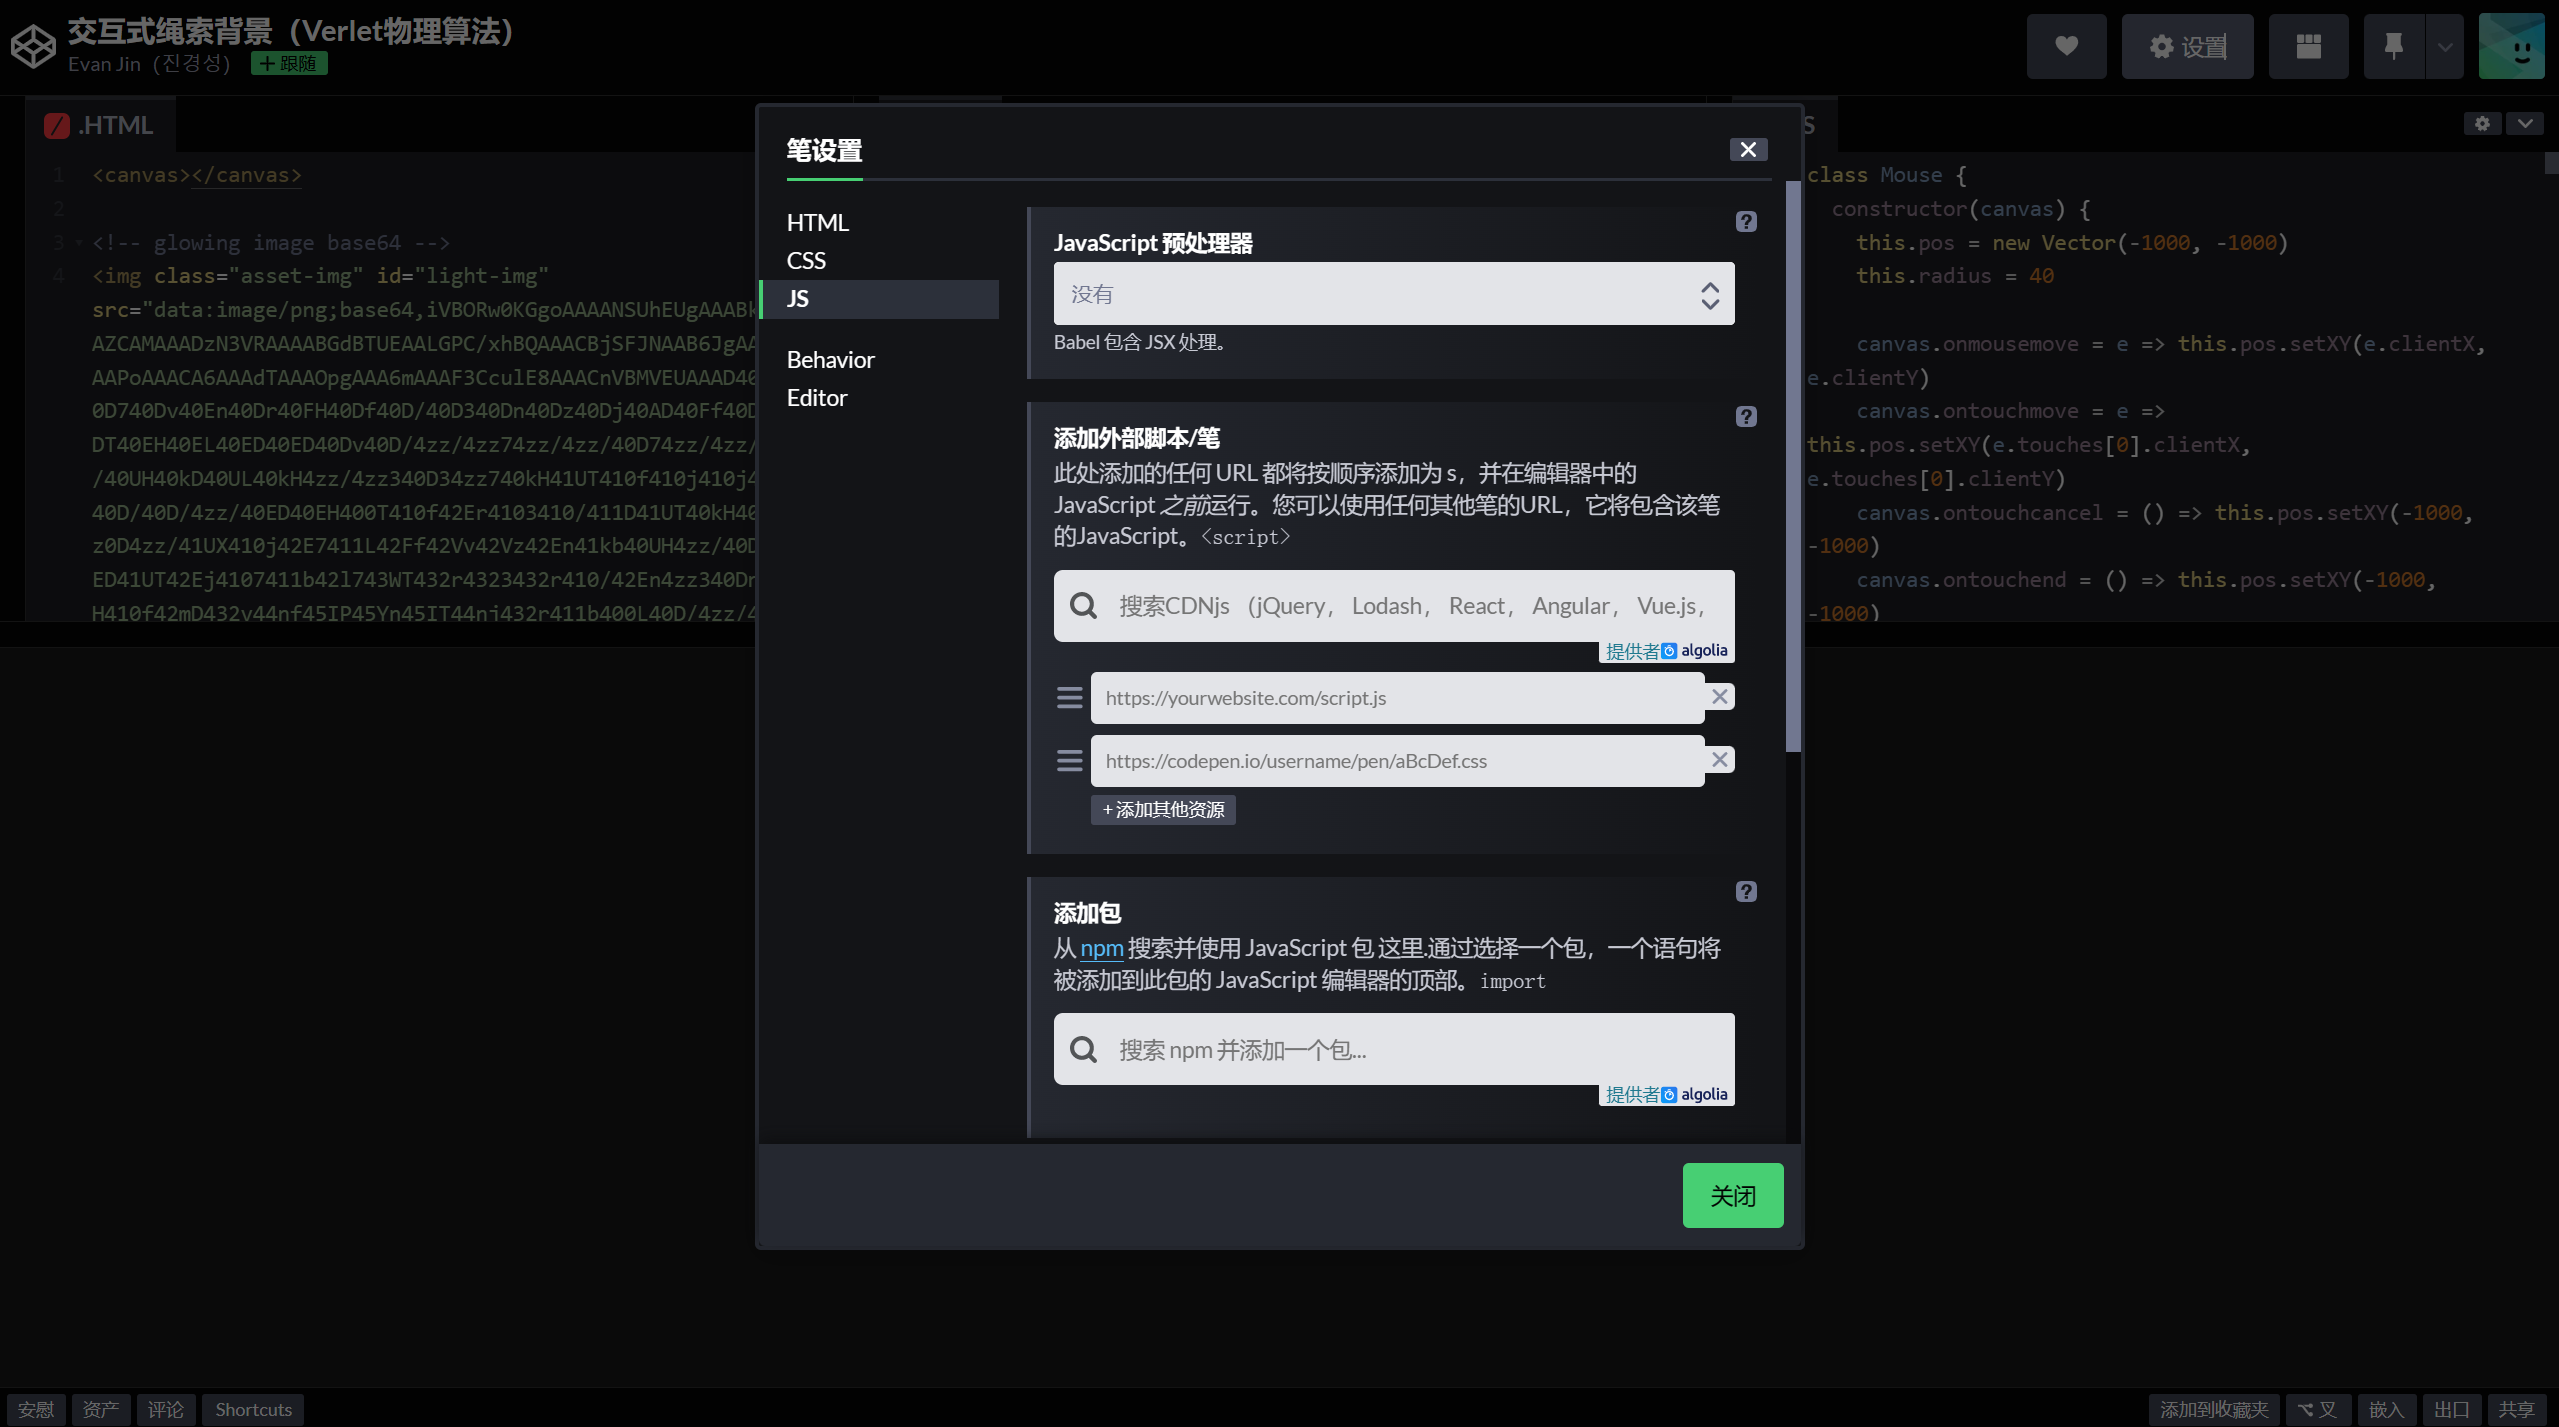Image resolution: width=2559 pixels, height=1427 pixels.
Task: Click algolia link under CDNjs search
Action: pyautogui.click(x=1666, y=651)
